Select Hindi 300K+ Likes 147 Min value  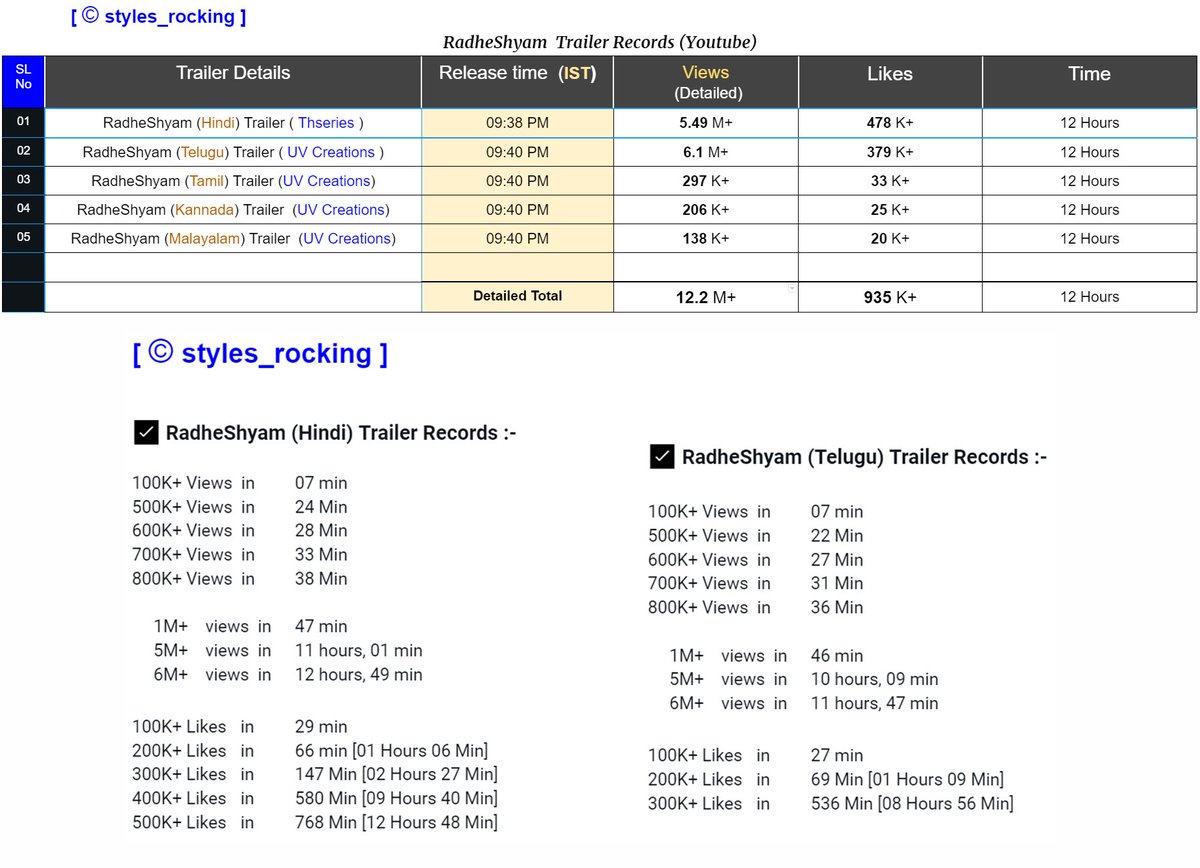tap(396, 774)
